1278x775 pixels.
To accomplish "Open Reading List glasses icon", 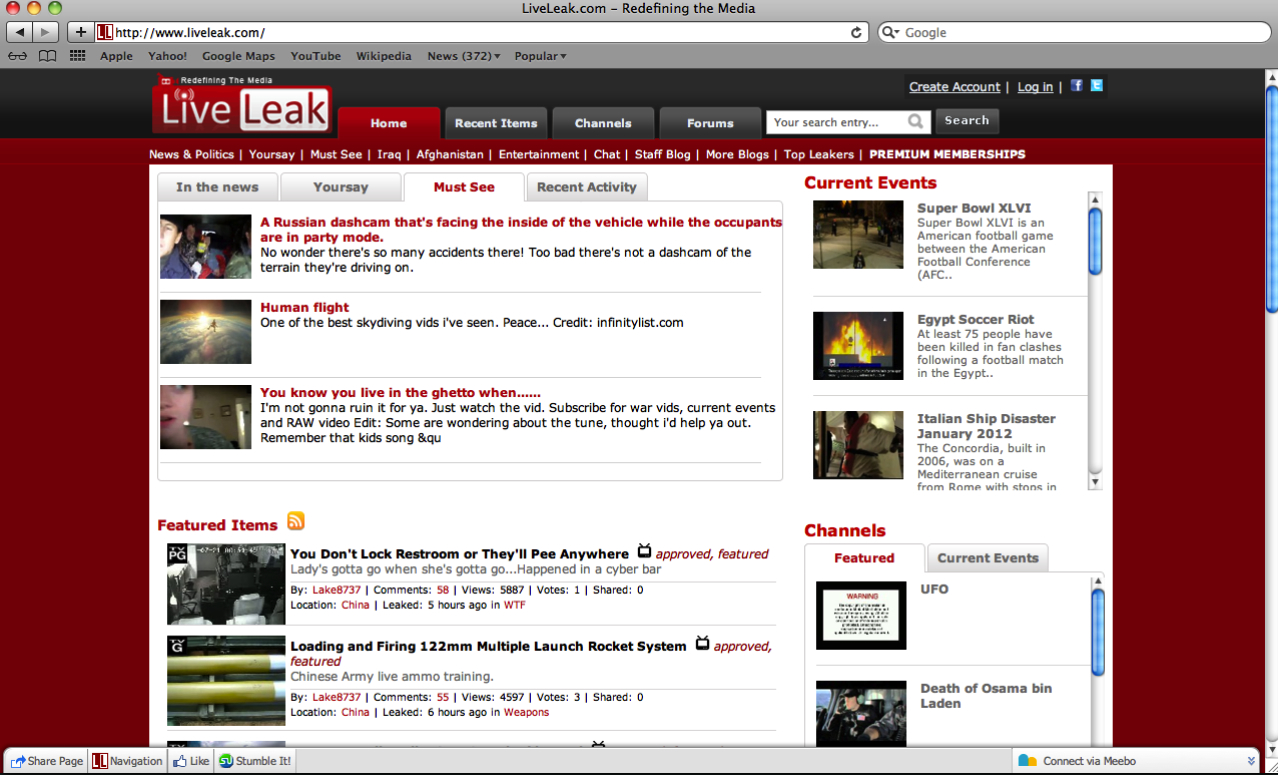I will click(x=17, y=56).
